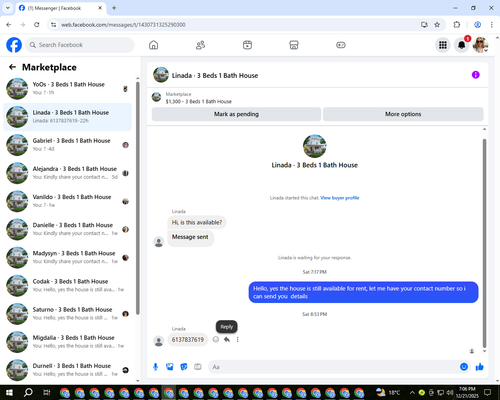
Task: Open Durnell 3 Beds 1 Bath House chat
Action: pyautogui.click(x=67, y=370)
